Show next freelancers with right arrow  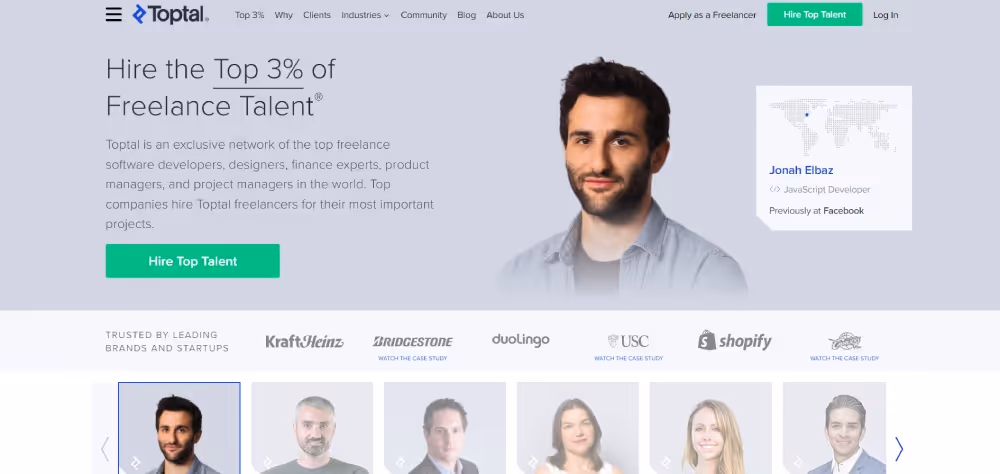(899, 449)
